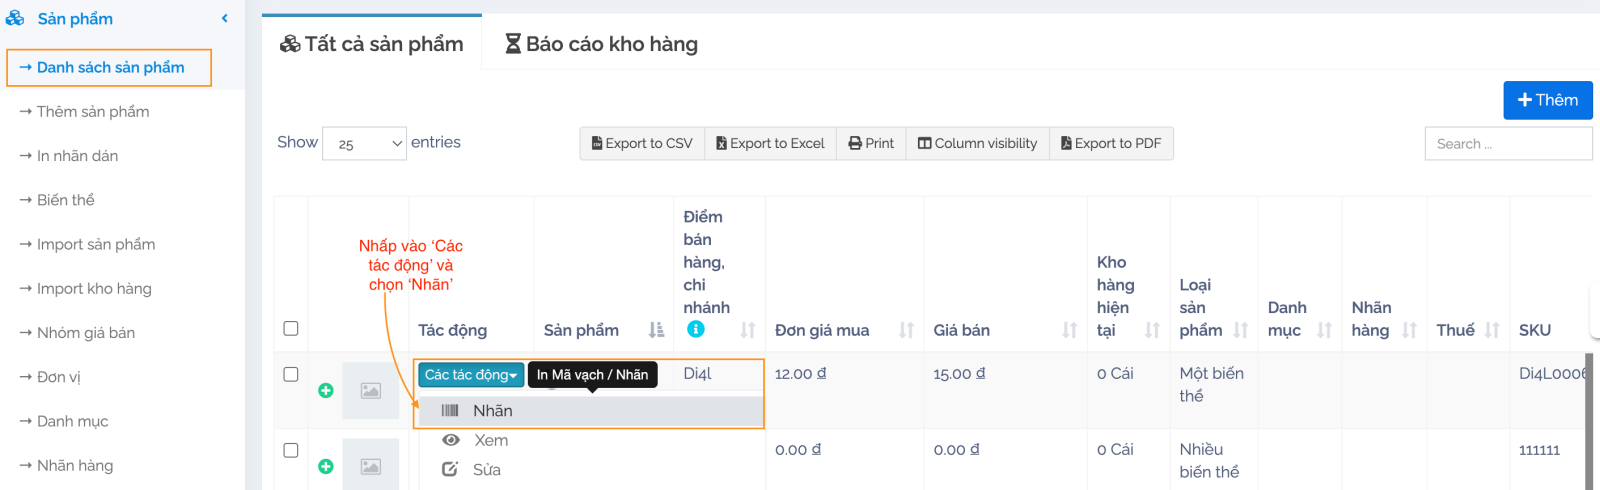The height and width of the screenshot is (490, 1600).
Task: Check the second product row checkbox
Action: pos(291,450)
